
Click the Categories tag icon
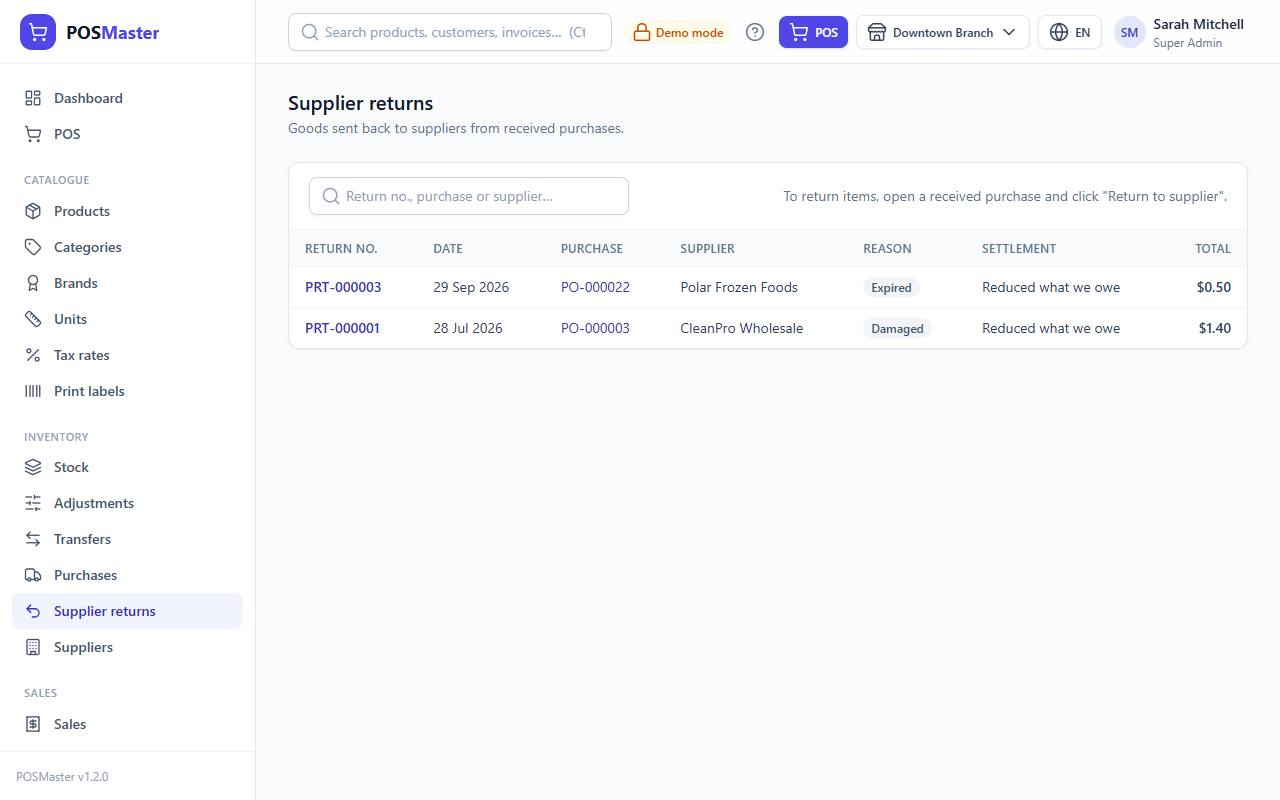pos(33,247)
